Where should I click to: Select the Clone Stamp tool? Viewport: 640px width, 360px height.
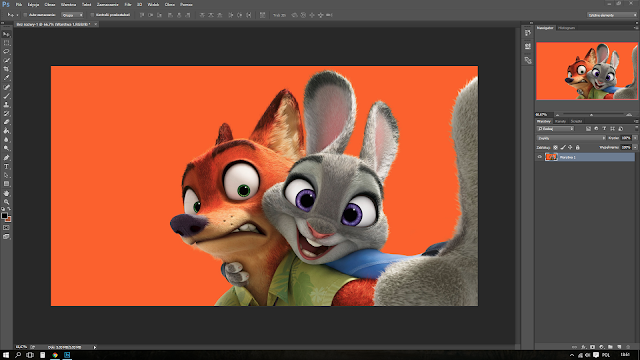tap(6, 105)
